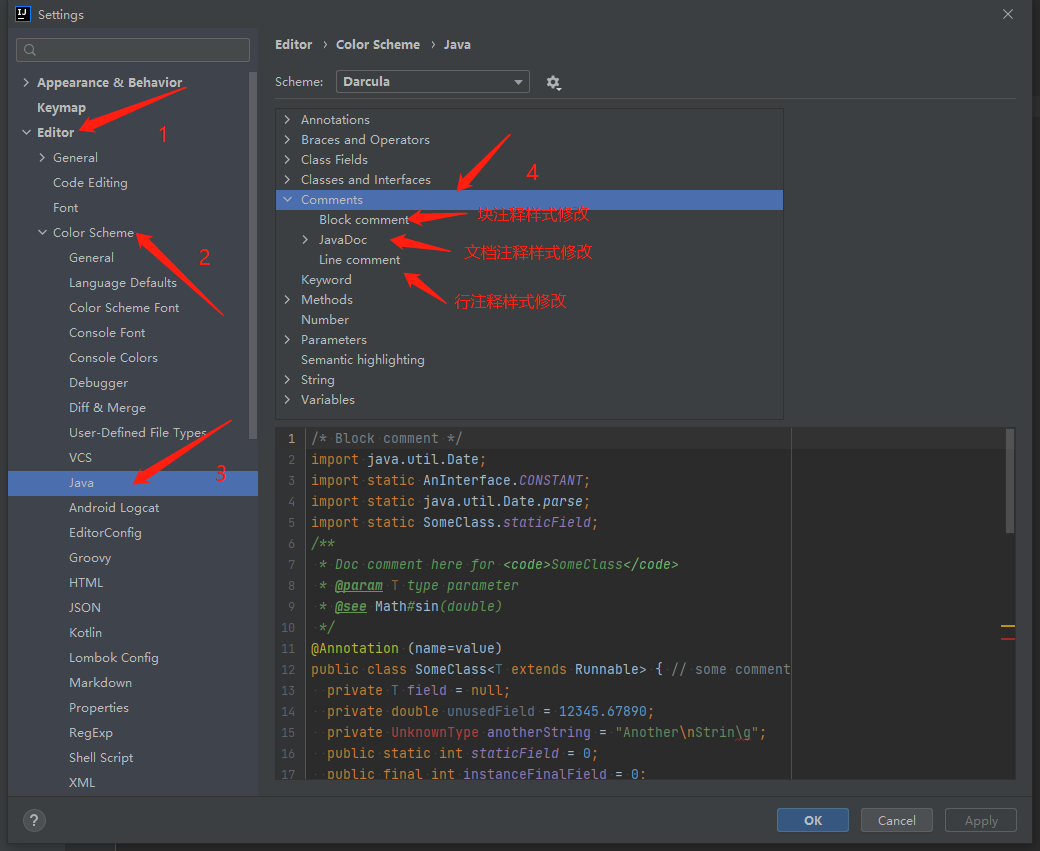This screenshot has width=1040, height=851.
Task: Select VCS color settings
Action: pos(80,458)
